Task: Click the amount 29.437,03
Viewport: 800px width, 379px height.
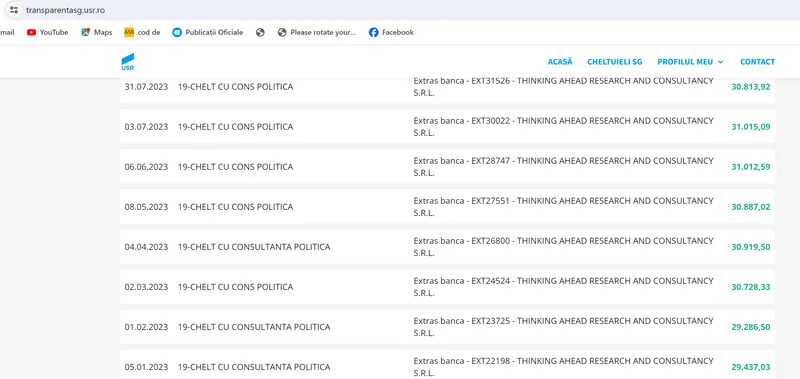Action: [751, 367]
